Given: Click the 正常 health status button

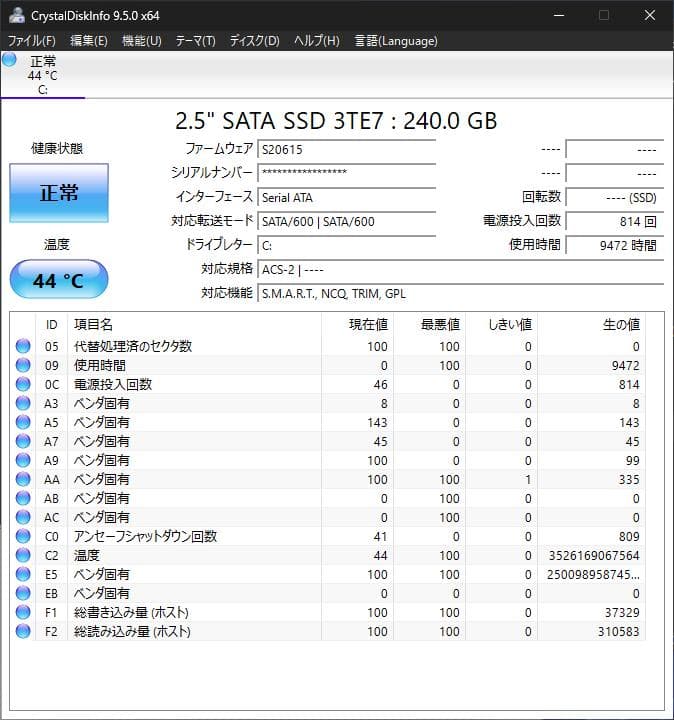Looking at the screenshot, I should click(59, 193).
